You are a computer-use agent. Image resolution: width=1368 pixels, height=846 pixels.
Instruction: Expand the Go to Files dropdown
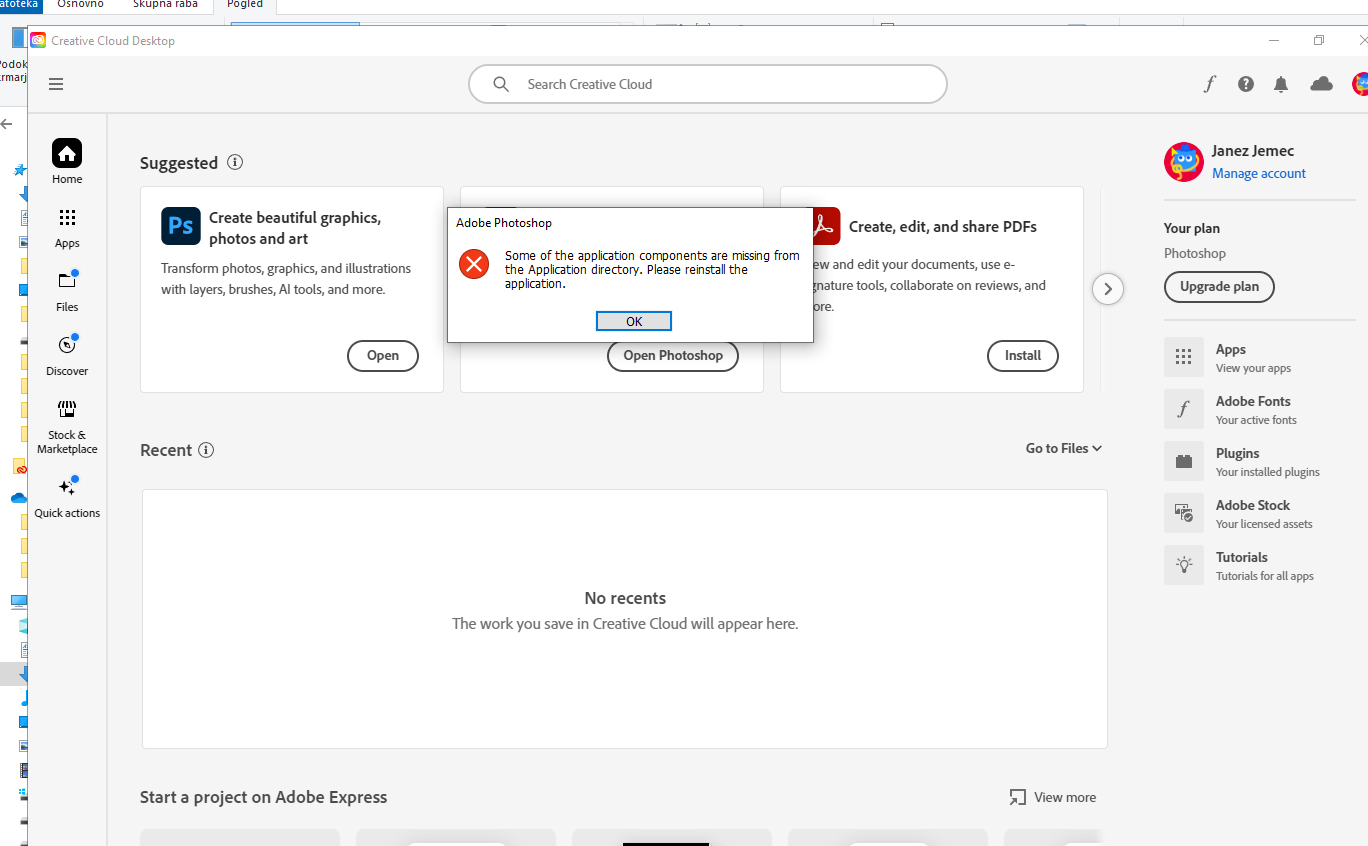point(1063,448)
